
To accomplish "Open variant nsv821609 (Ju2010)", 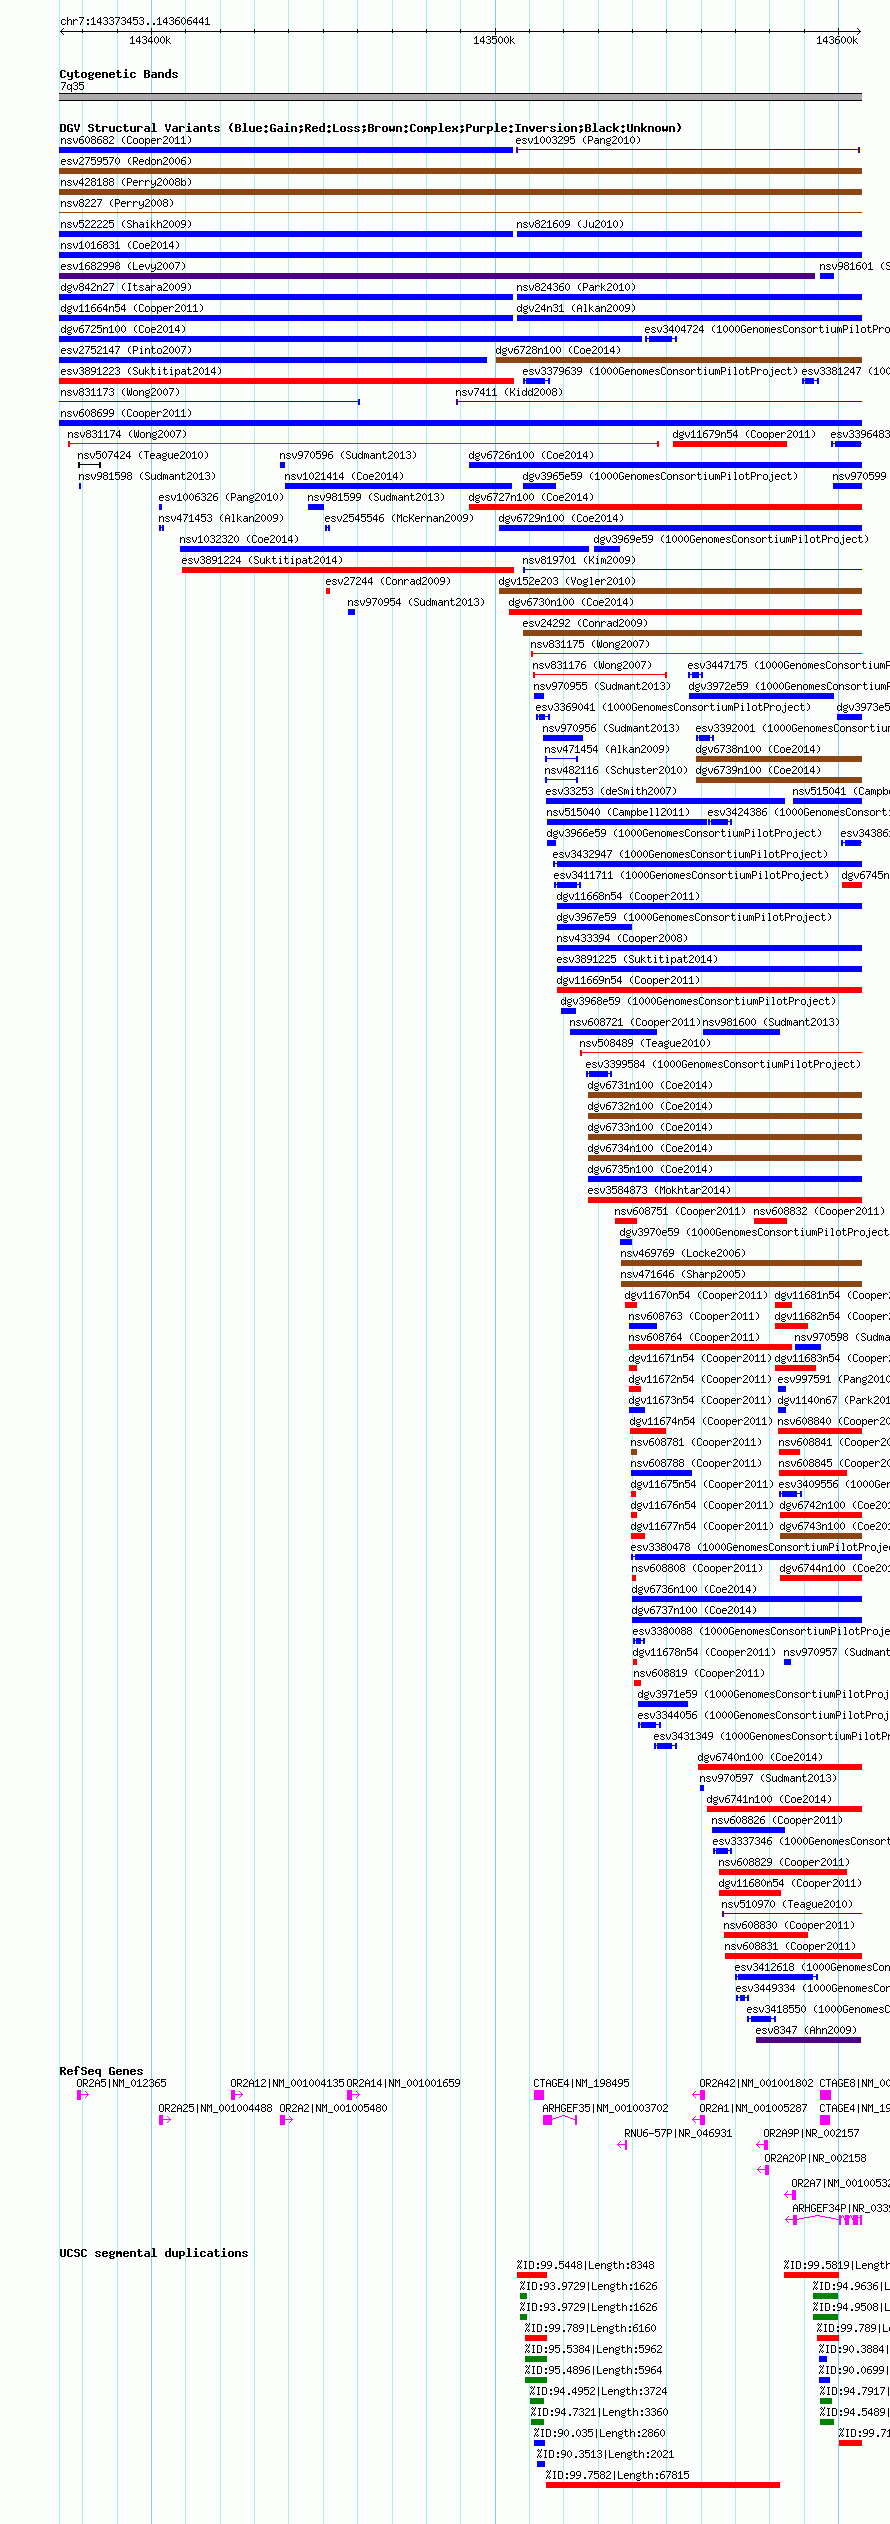I will [570, 224].
